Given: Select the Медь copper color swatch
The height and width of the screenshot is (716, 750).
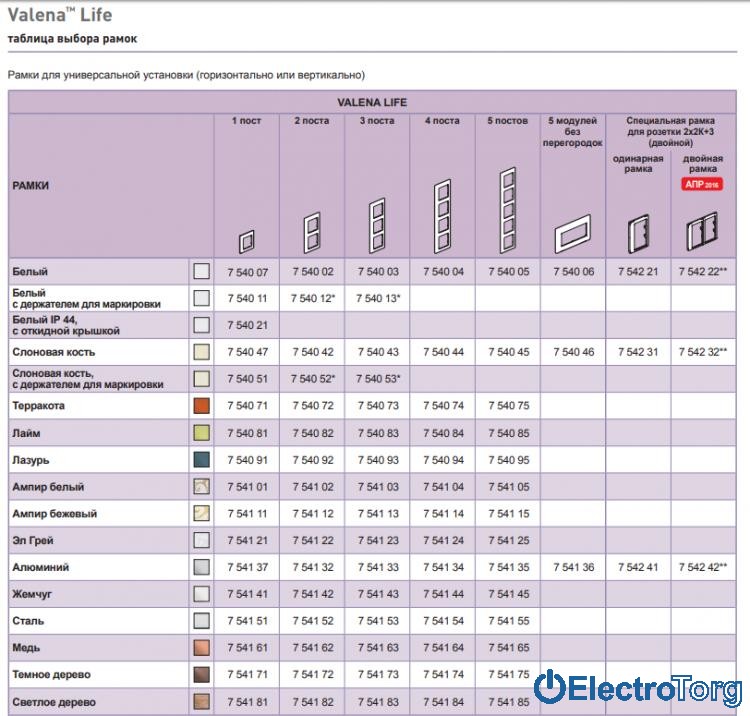Looking at the screenshot, I should pos(201,647).
